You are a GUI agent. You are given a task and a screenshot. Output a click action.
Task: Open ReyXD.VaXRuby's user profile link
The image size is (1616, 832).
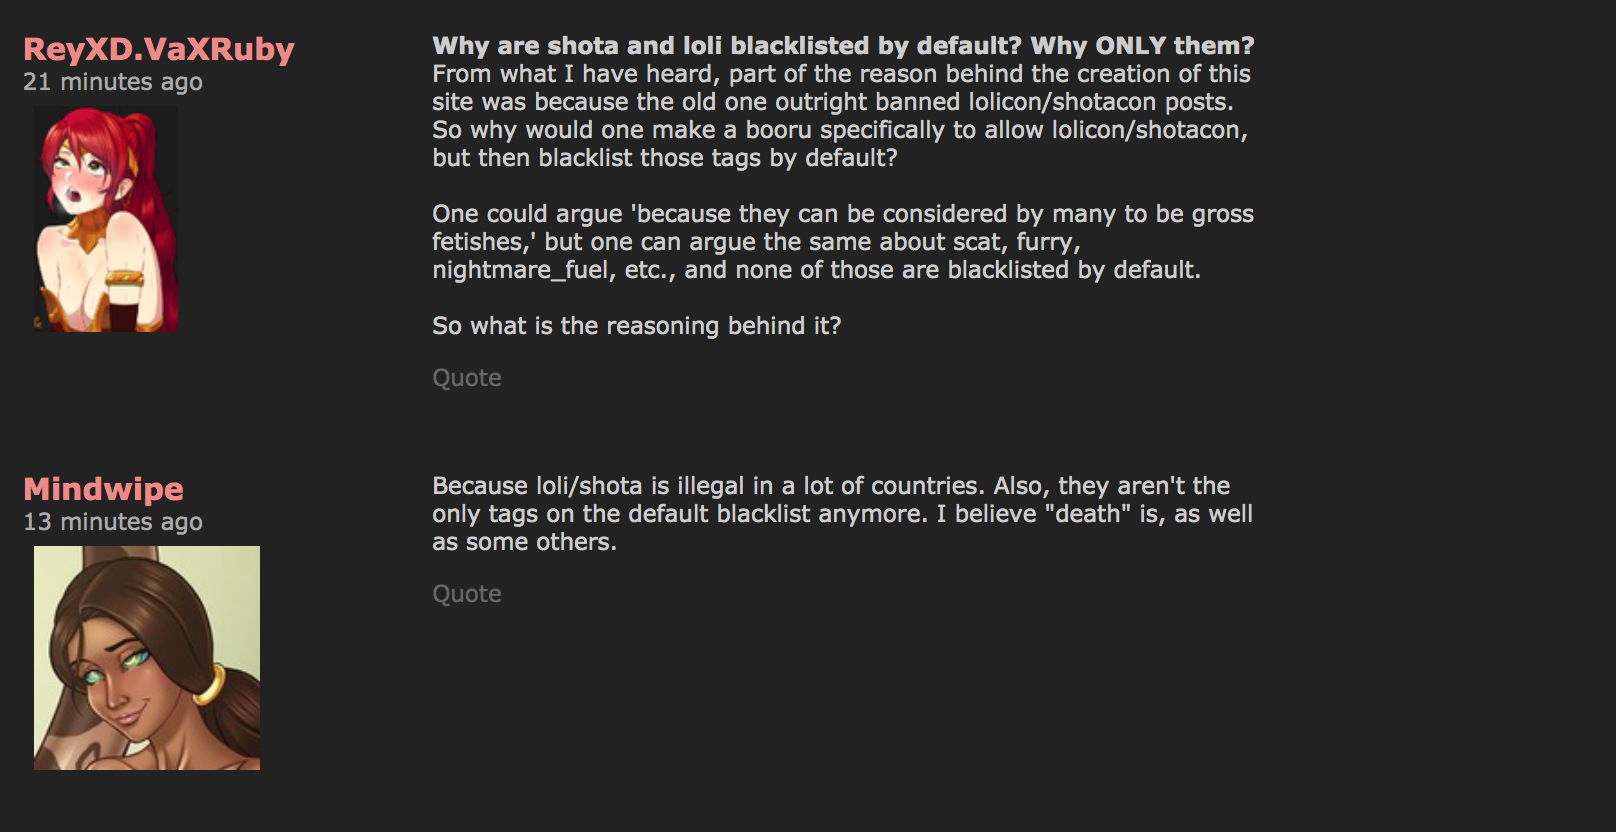click(x=158, y=49)
